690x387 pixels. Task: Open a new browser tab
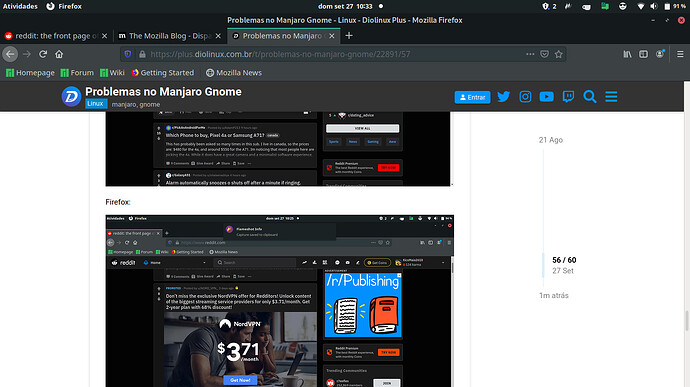[349, 36]
